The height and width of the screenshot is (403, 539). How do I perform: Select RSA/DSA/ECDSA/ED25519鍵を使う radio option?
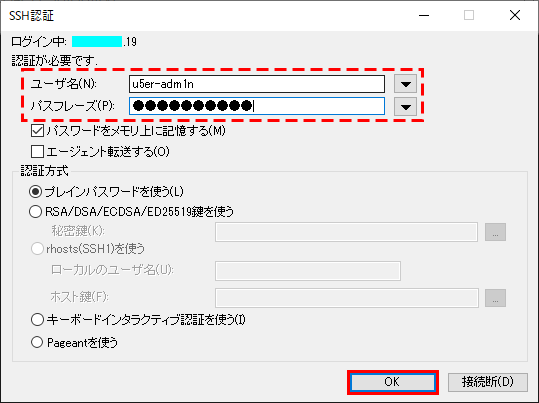coord(36,211)
